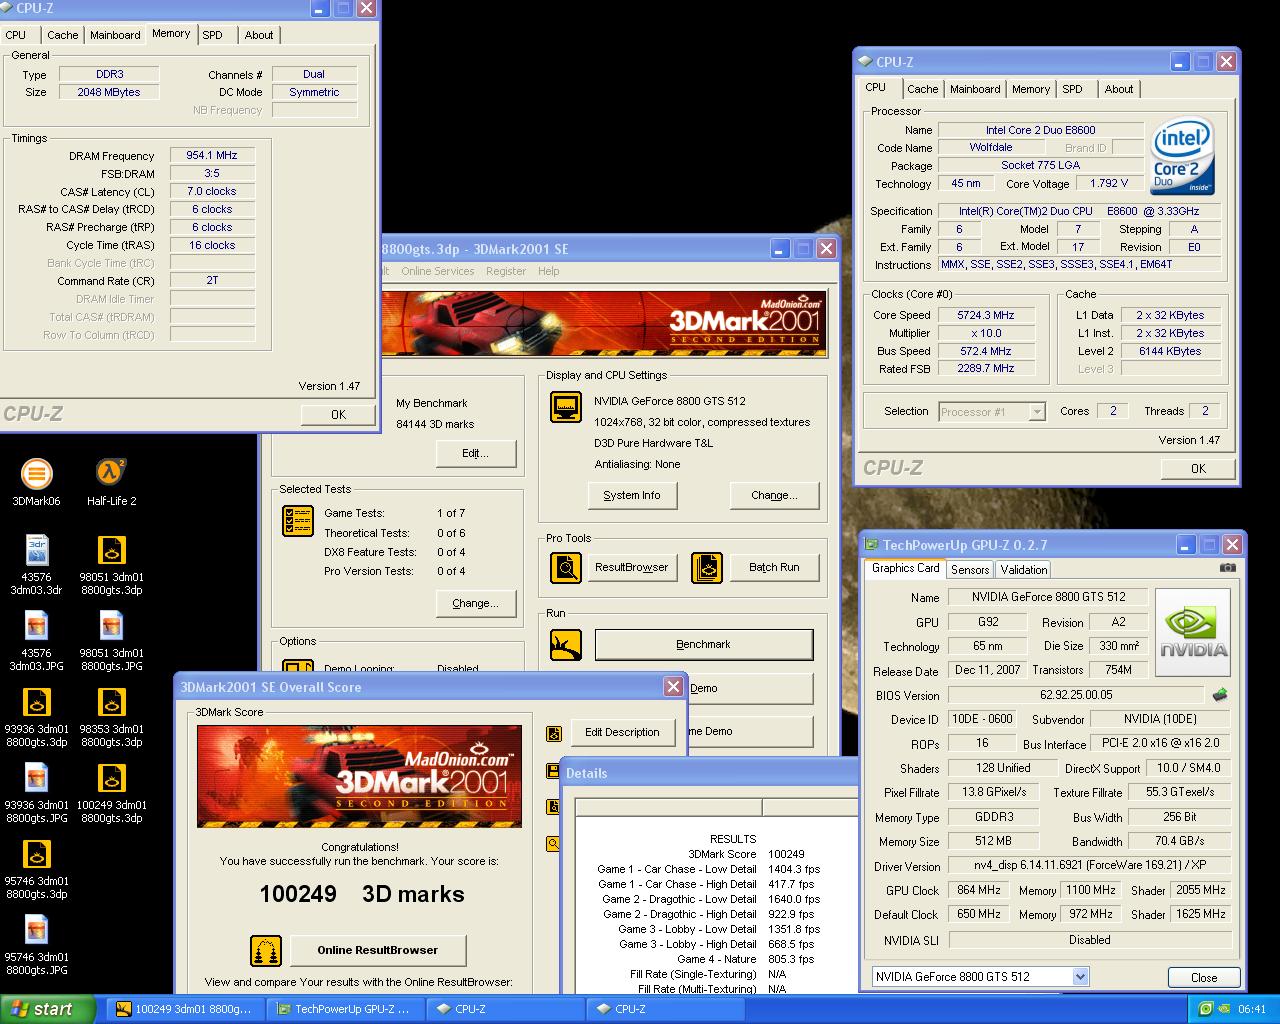Switch to Validation tab in GPU-Z

coord(1024,569)
